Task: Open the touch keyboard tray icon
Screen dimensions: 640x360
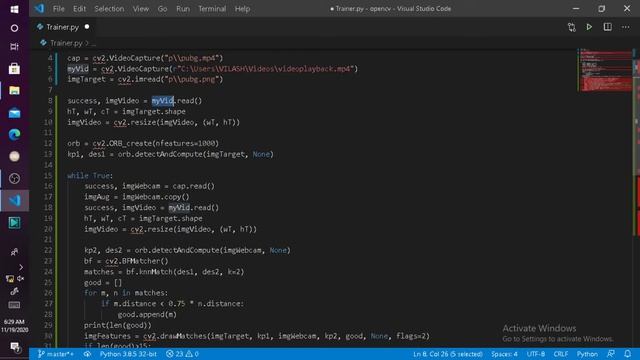Action: [14, 305]
